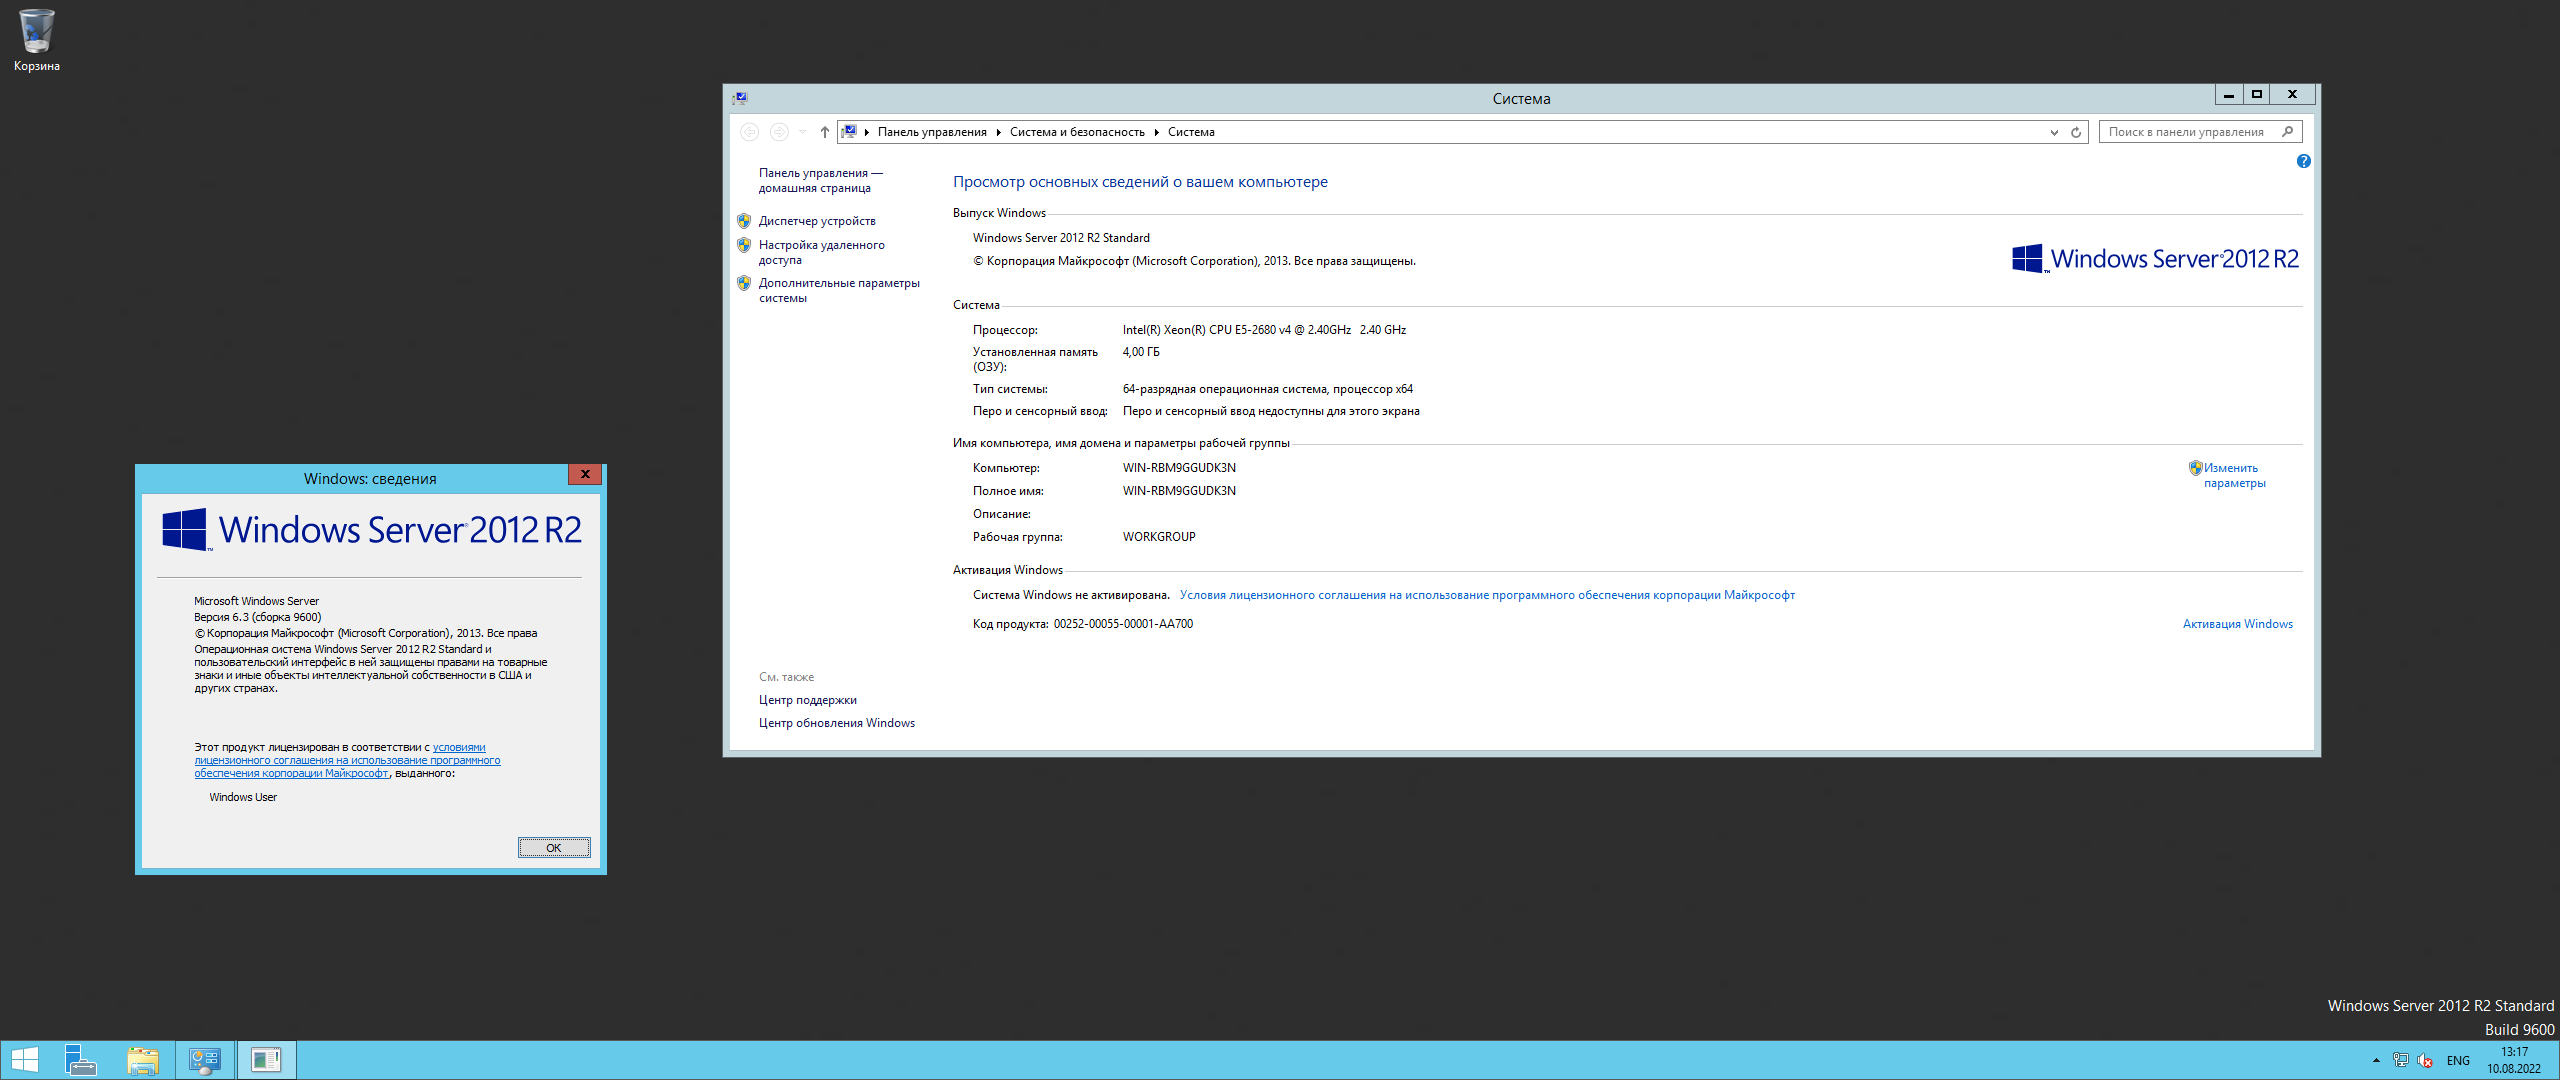Open the Recycle Bin (Корзина) desktop icon
The height and width of the screenshot is (1080, 2560).
[36, 40]
